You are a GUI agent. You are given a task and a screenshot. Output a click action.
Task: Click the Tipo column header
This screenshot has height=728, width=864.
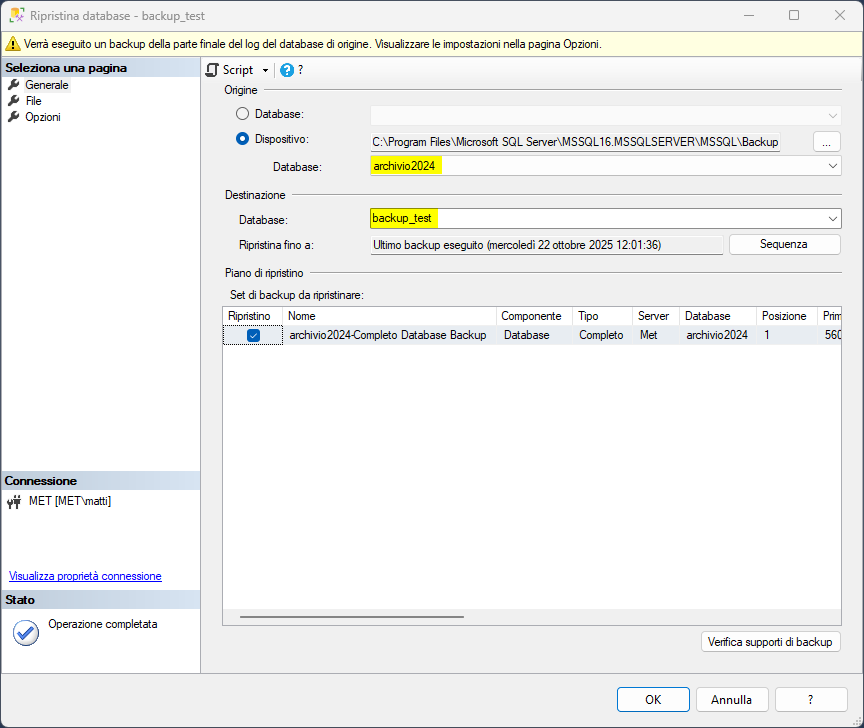click(602, 316)
